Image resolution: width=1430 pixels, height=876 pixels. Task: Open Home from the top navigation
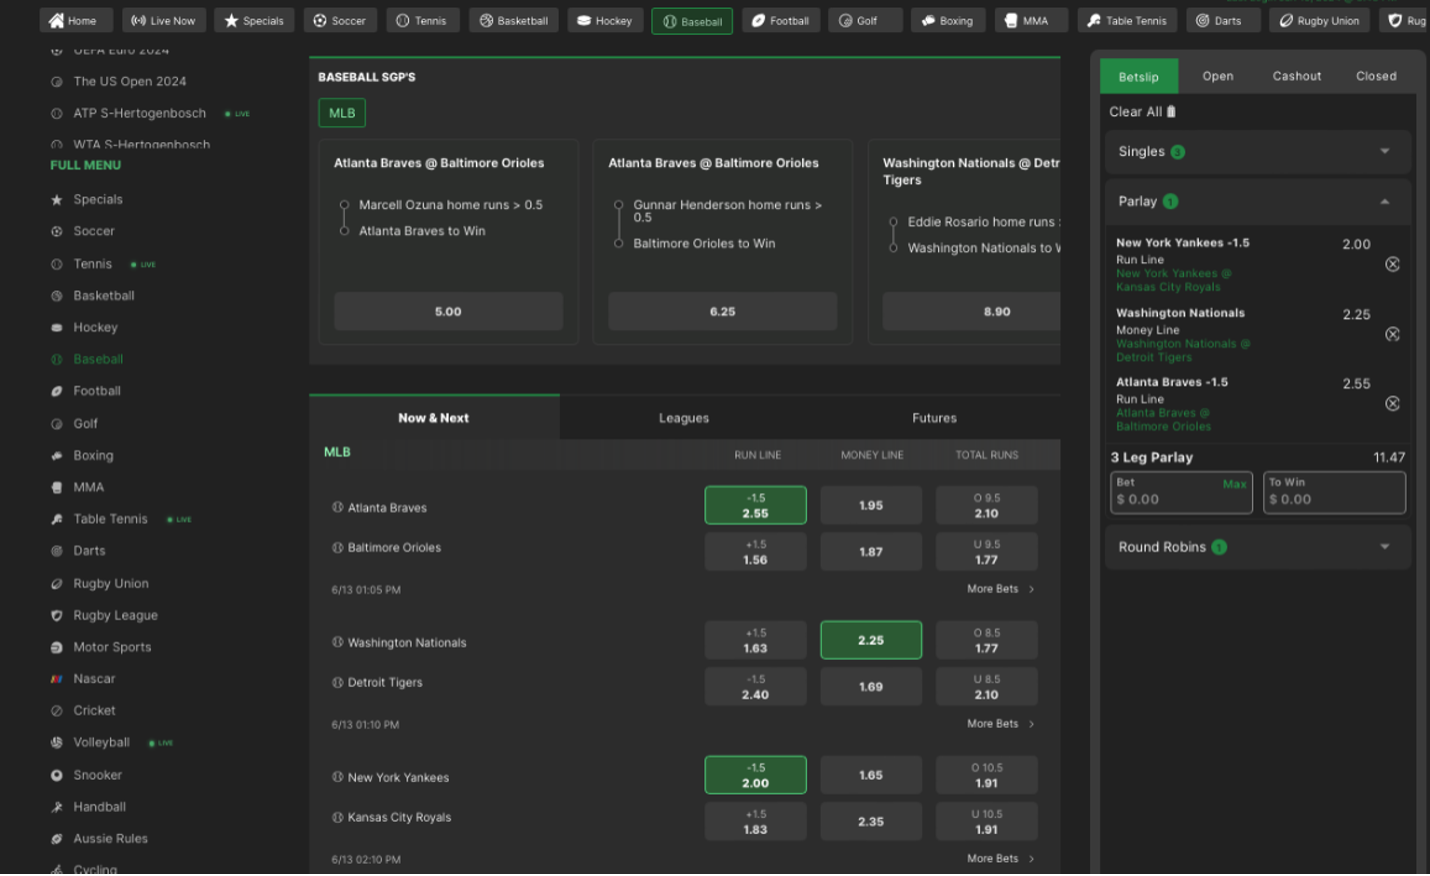click(x=74, y=21)
